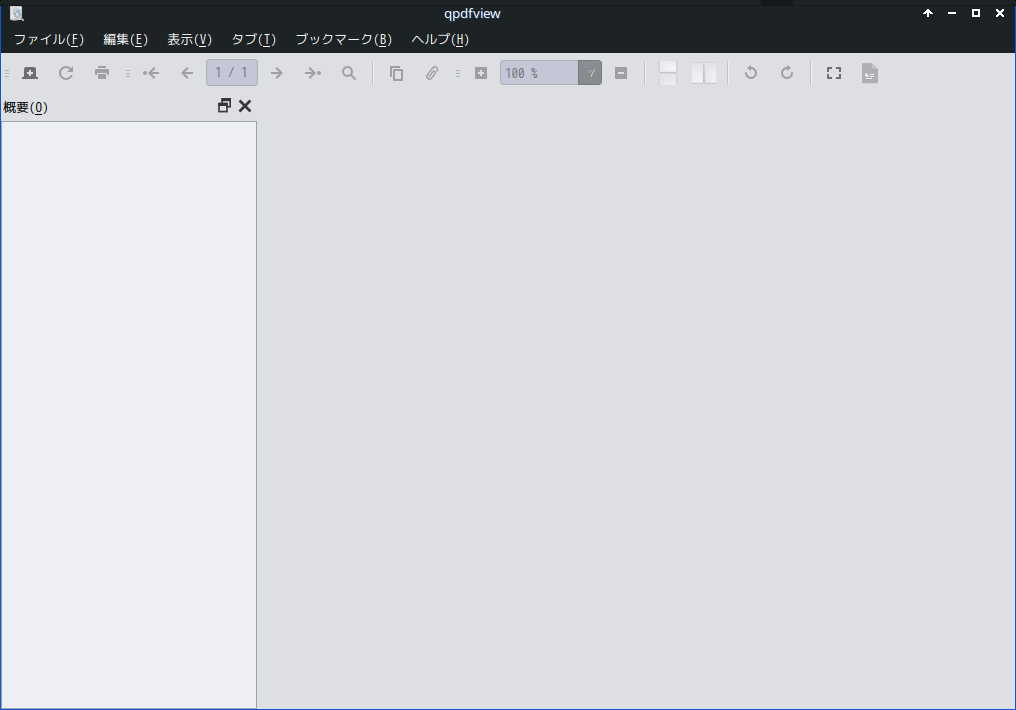
Task: Open the ブックマーク(B) menu
Action: [343, 40]
